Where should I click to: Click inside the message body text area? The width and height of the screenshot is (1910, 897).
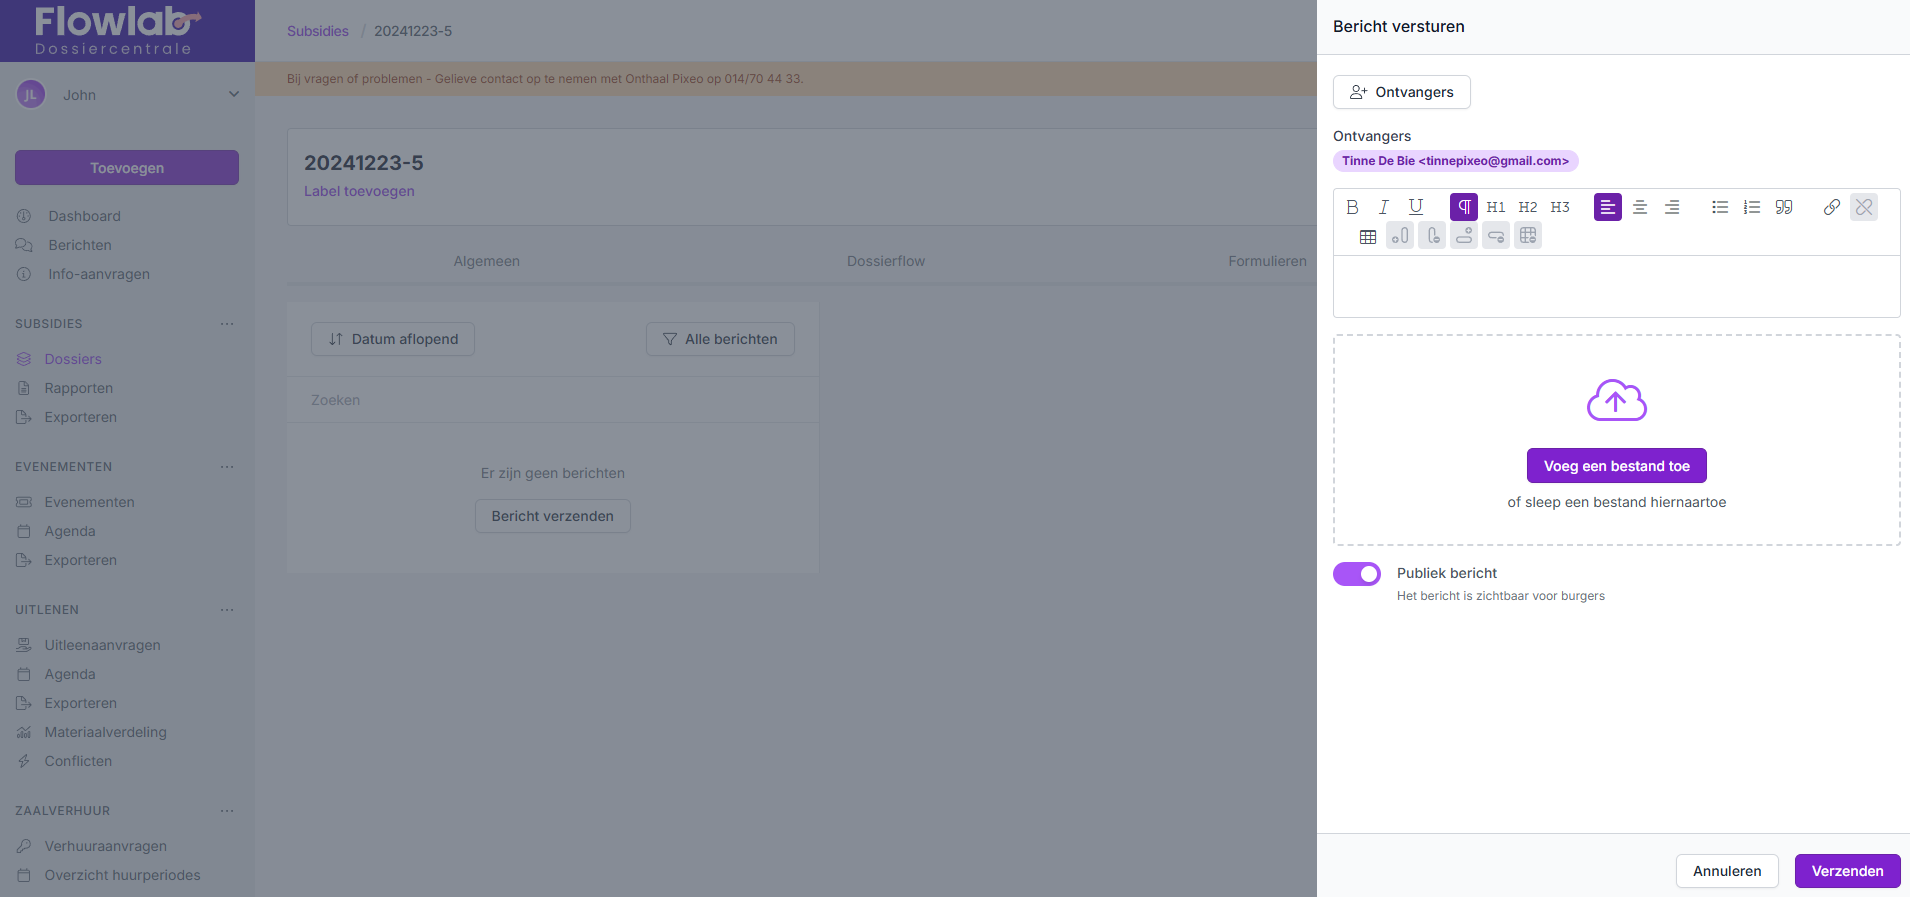click(1616, 287)
